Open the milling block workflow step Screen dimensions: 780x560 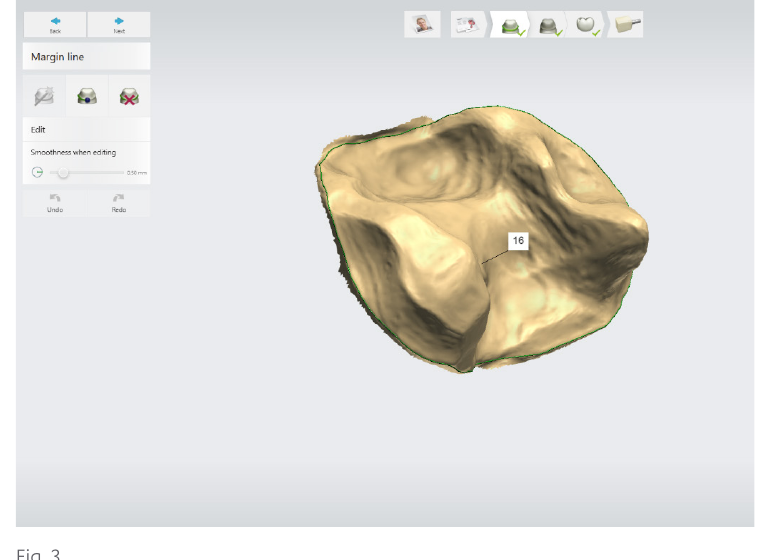click(x=626, y=24)
